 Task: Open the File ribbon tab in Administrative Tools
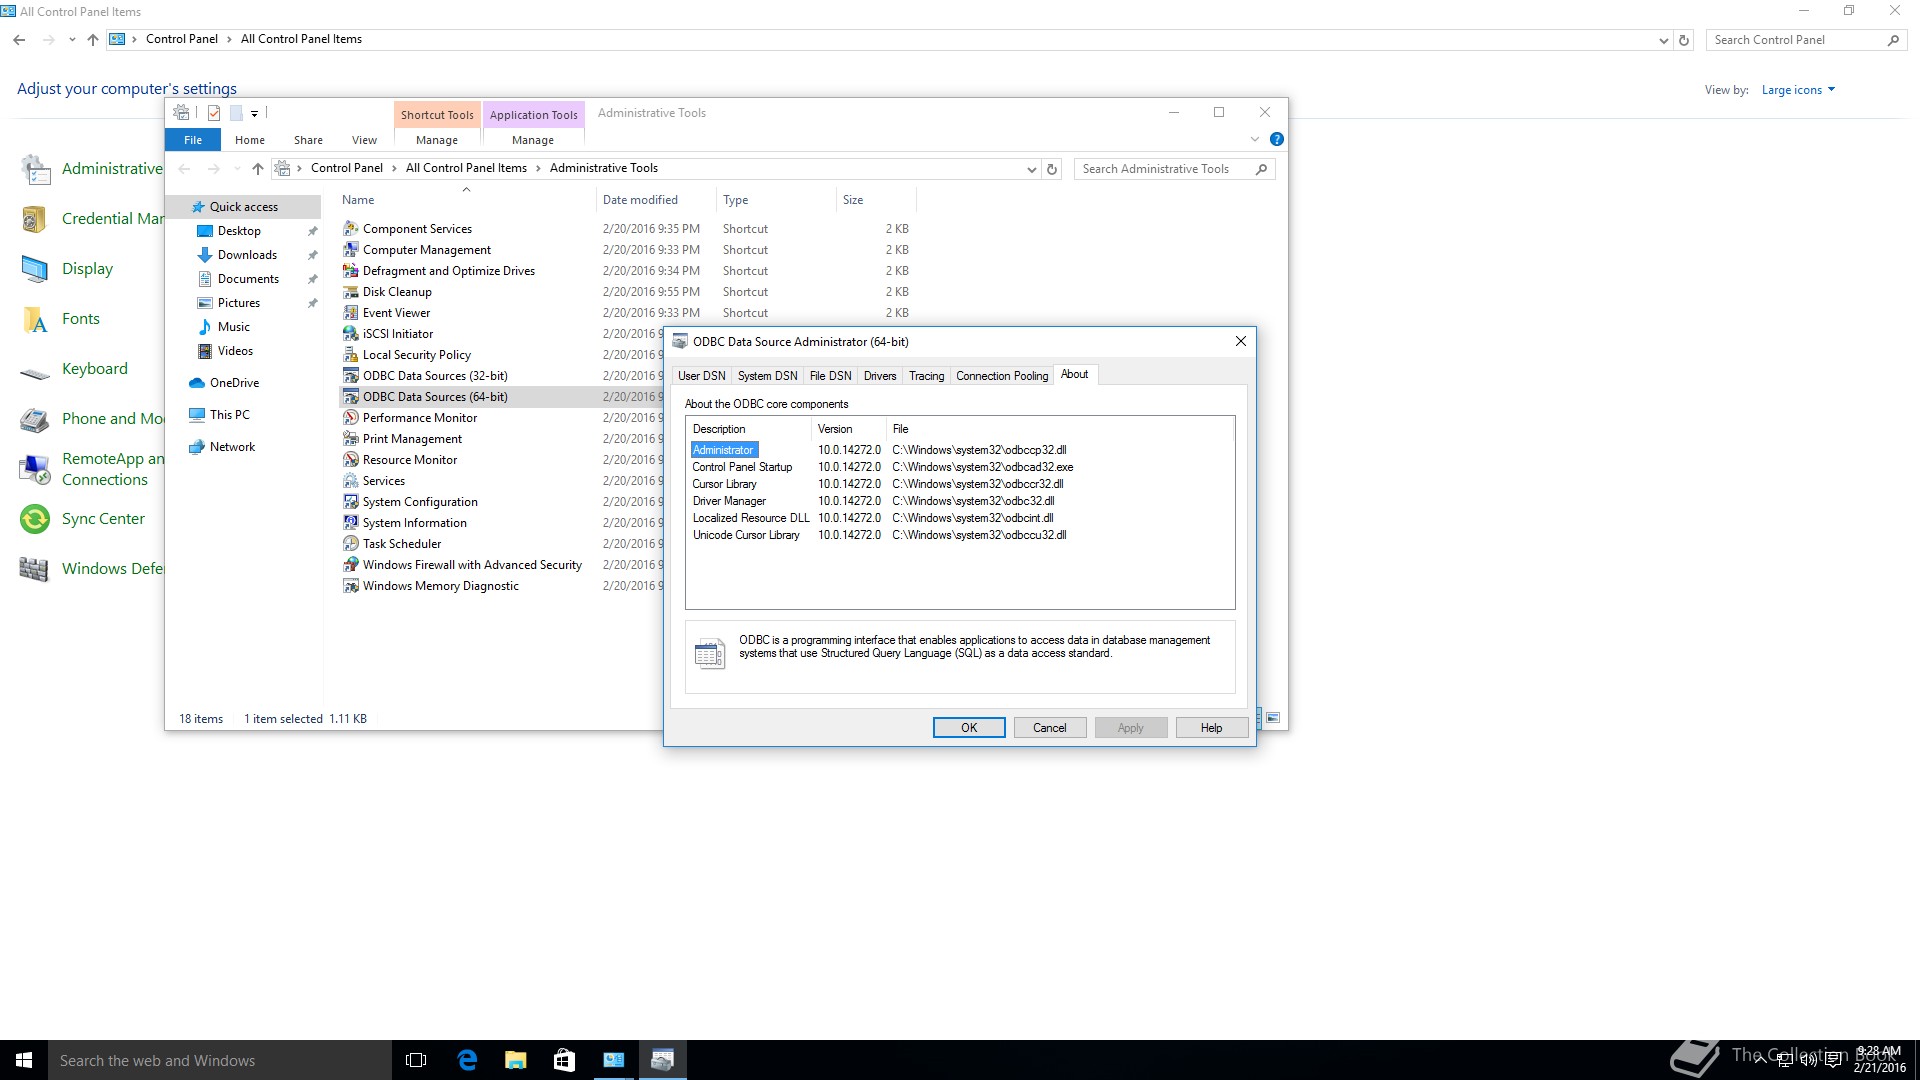click(193, 140)
